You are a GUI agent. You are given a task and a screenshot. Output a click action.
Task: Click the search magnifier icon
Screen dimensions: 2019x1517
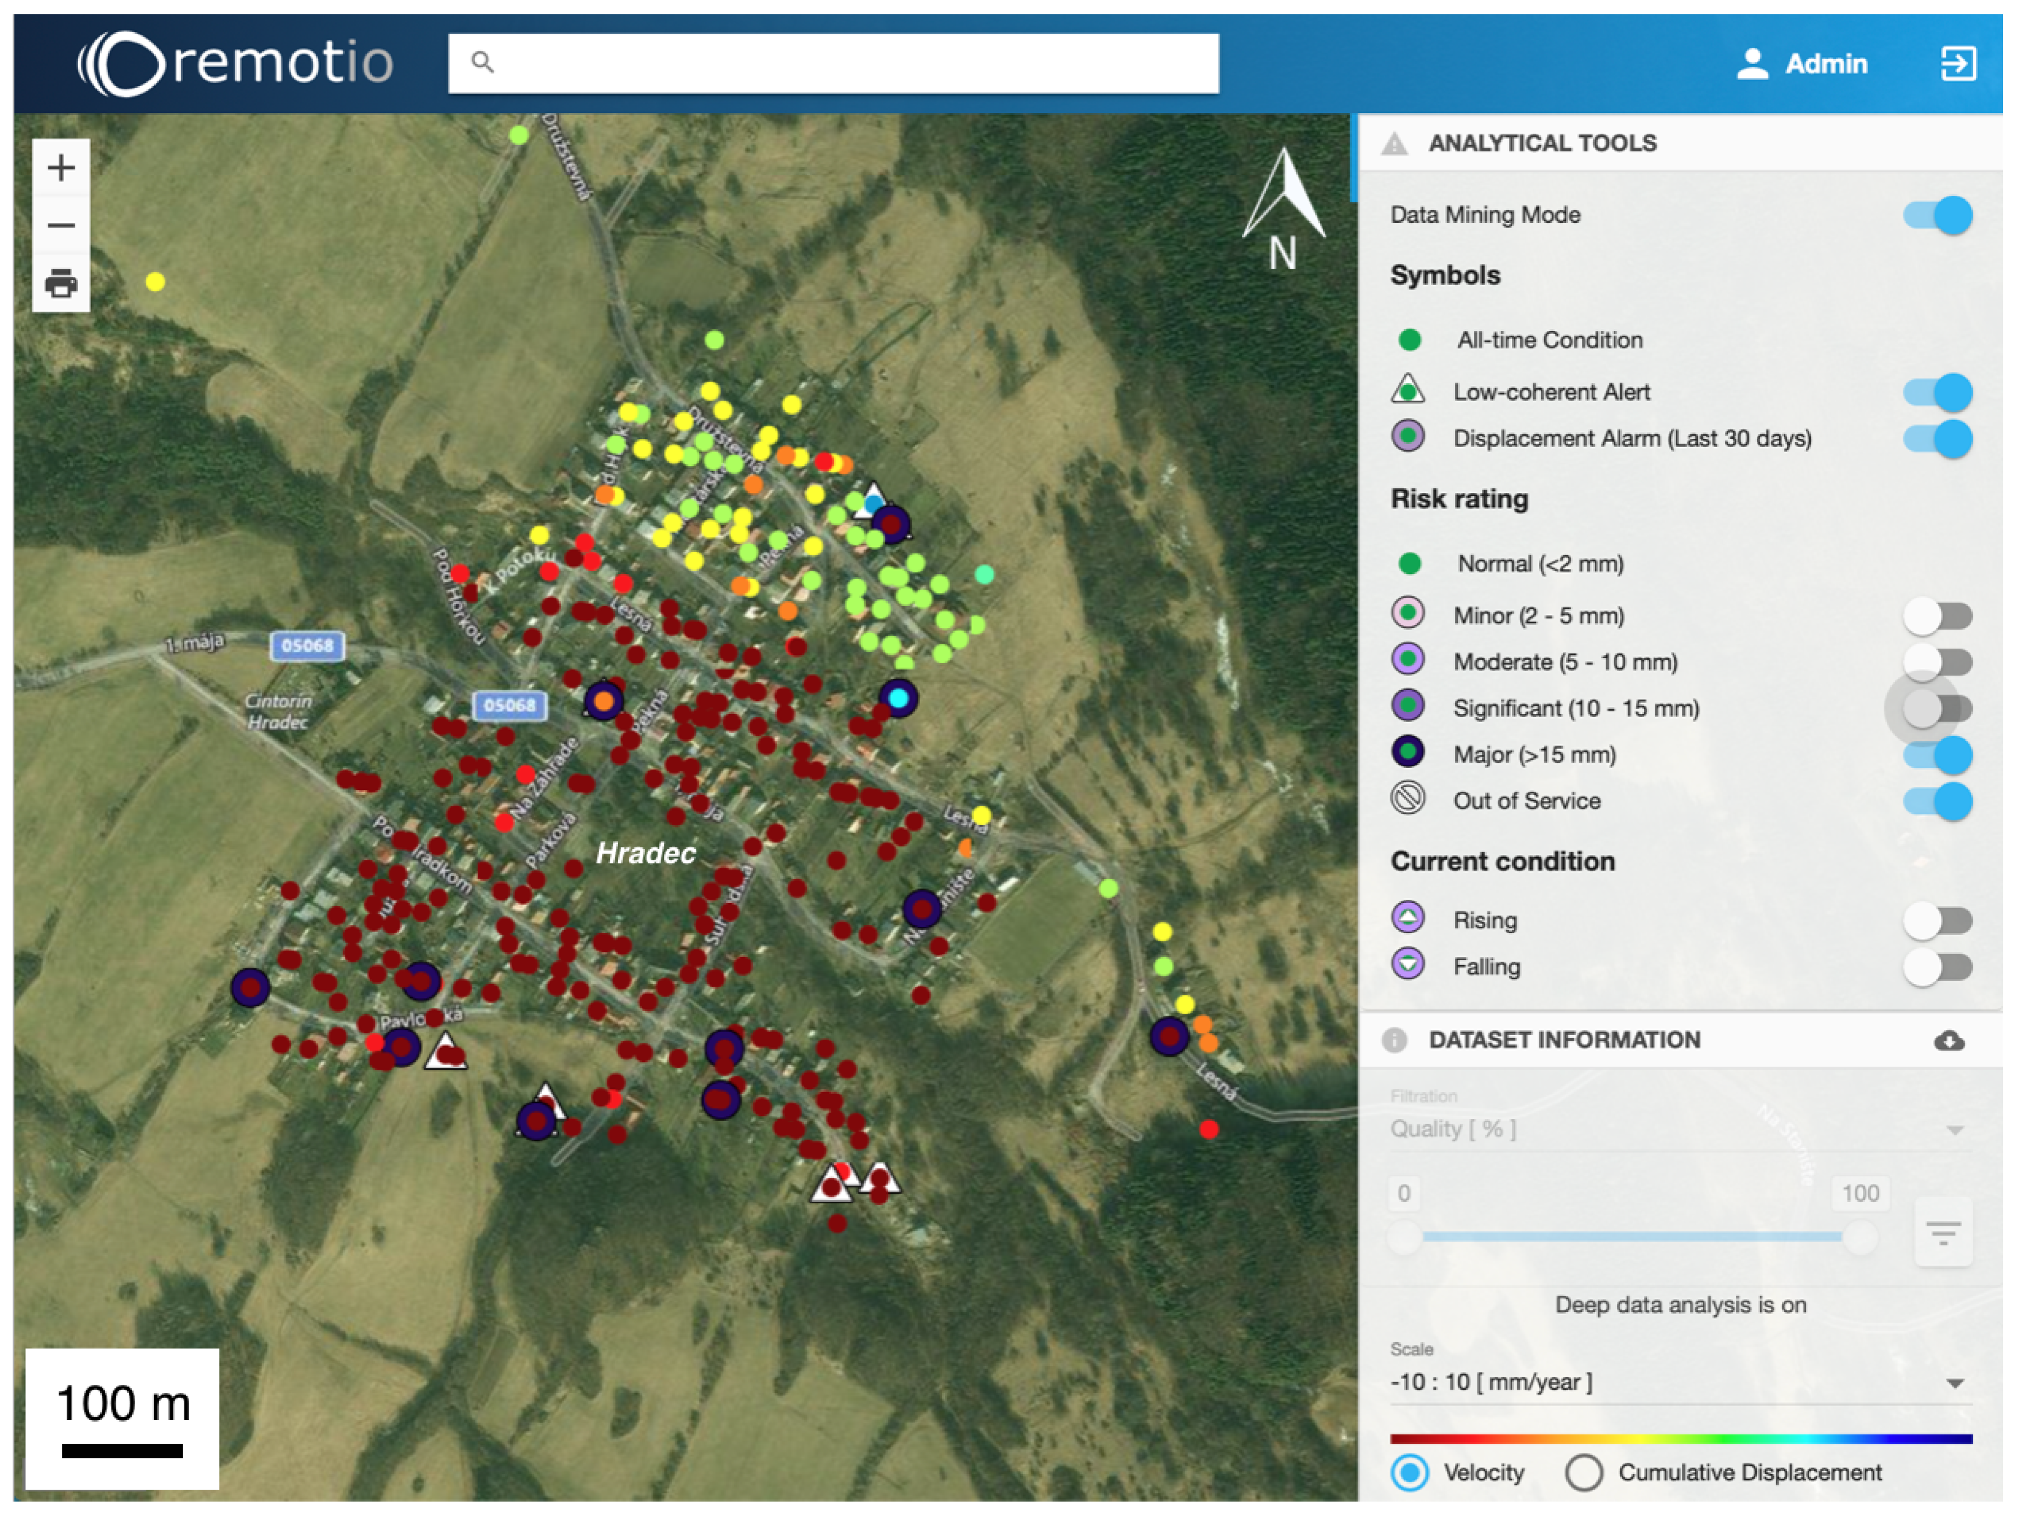point(483,63)
